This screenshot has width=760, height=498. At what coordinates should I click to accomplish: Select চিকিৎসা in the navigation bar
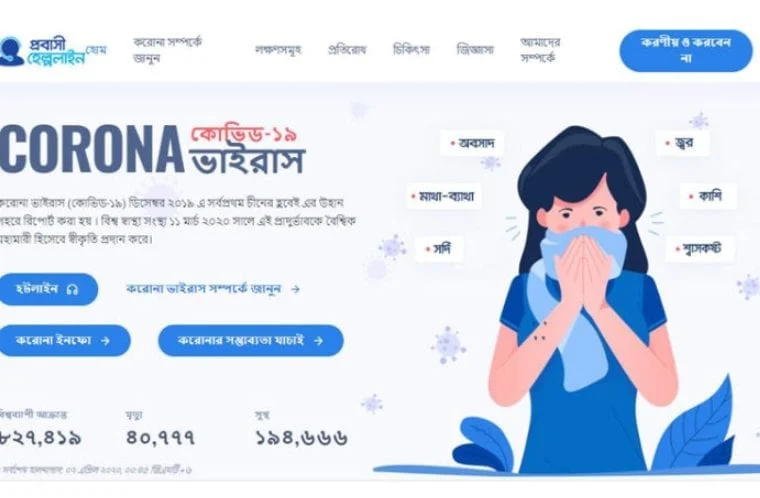click(411, 49)
